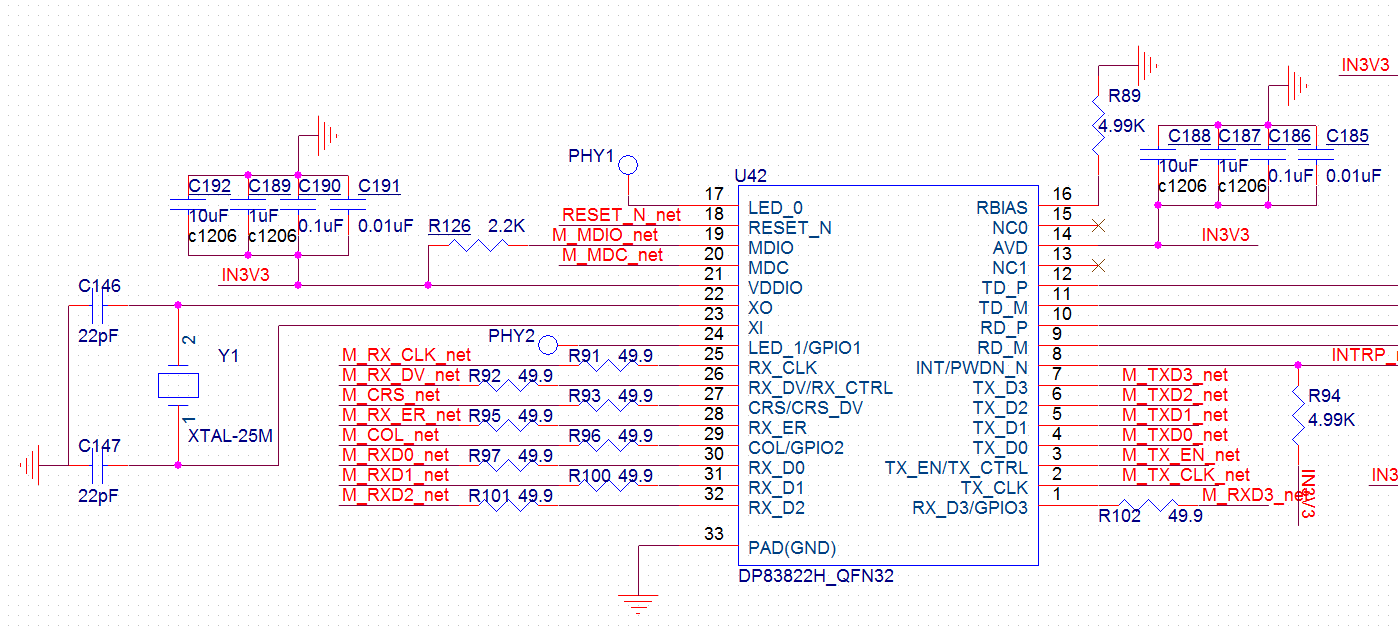
Task: Click the C146 capacitor symbol
Action: [98, 305]
